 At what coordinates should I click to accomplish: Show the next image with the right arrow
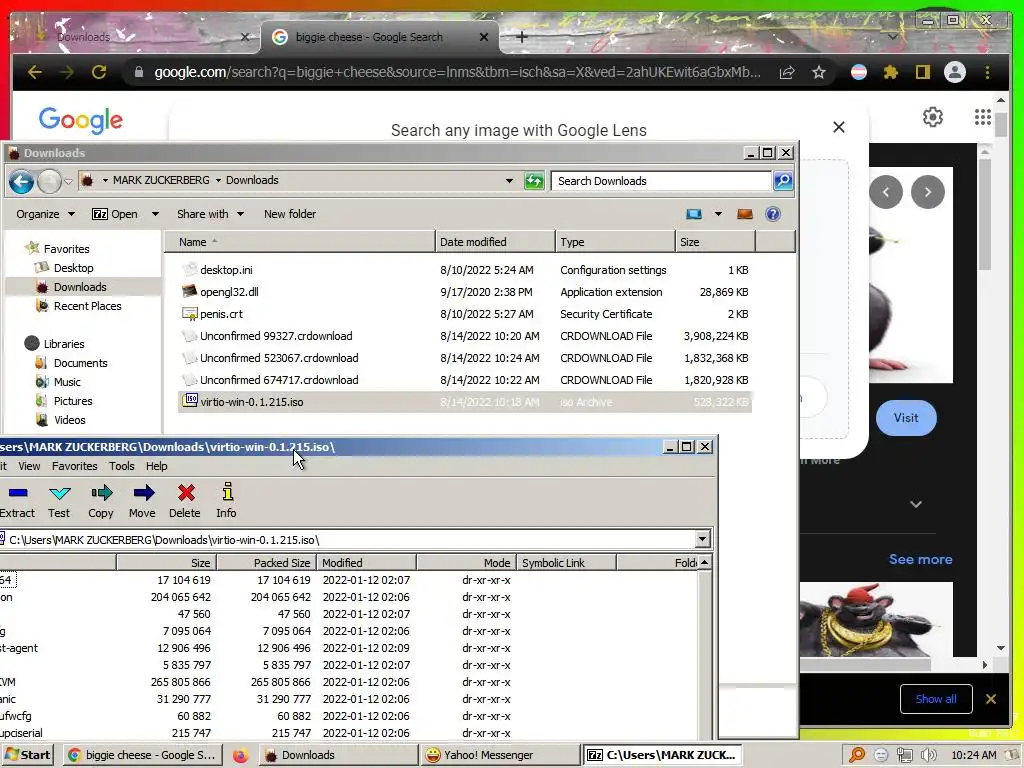pos(928,192)
